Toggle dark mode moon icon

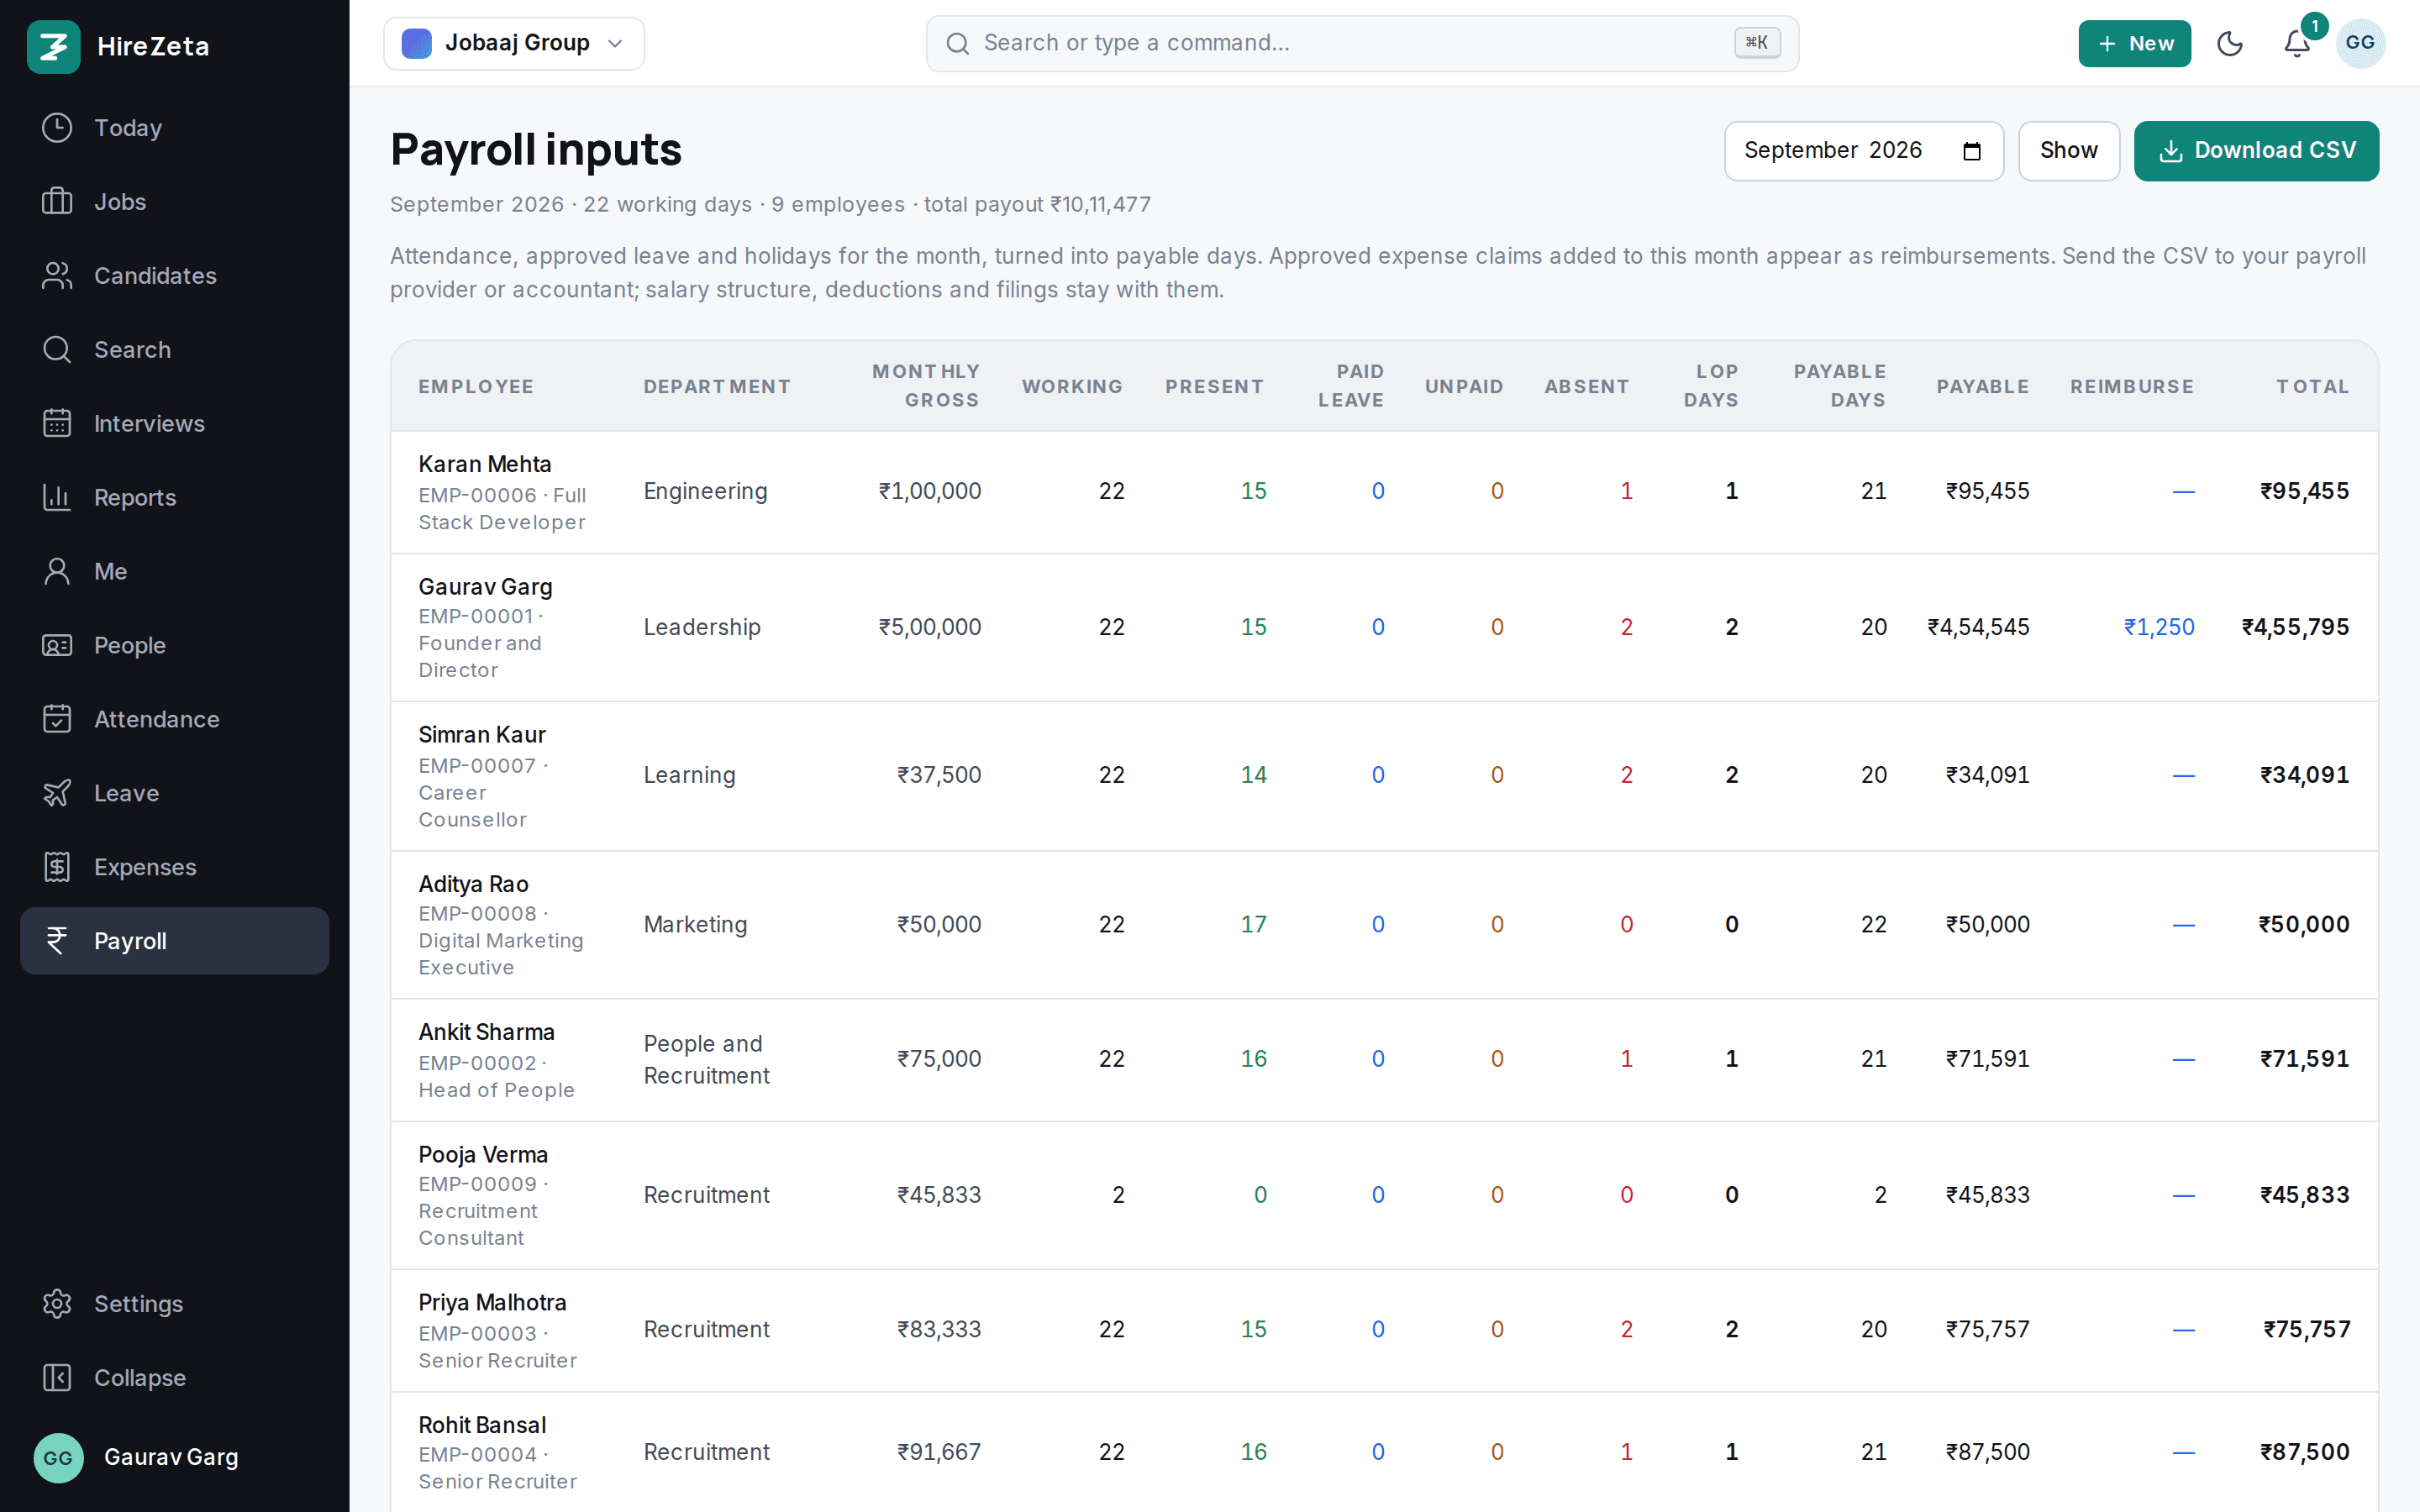pos(2230,43)
